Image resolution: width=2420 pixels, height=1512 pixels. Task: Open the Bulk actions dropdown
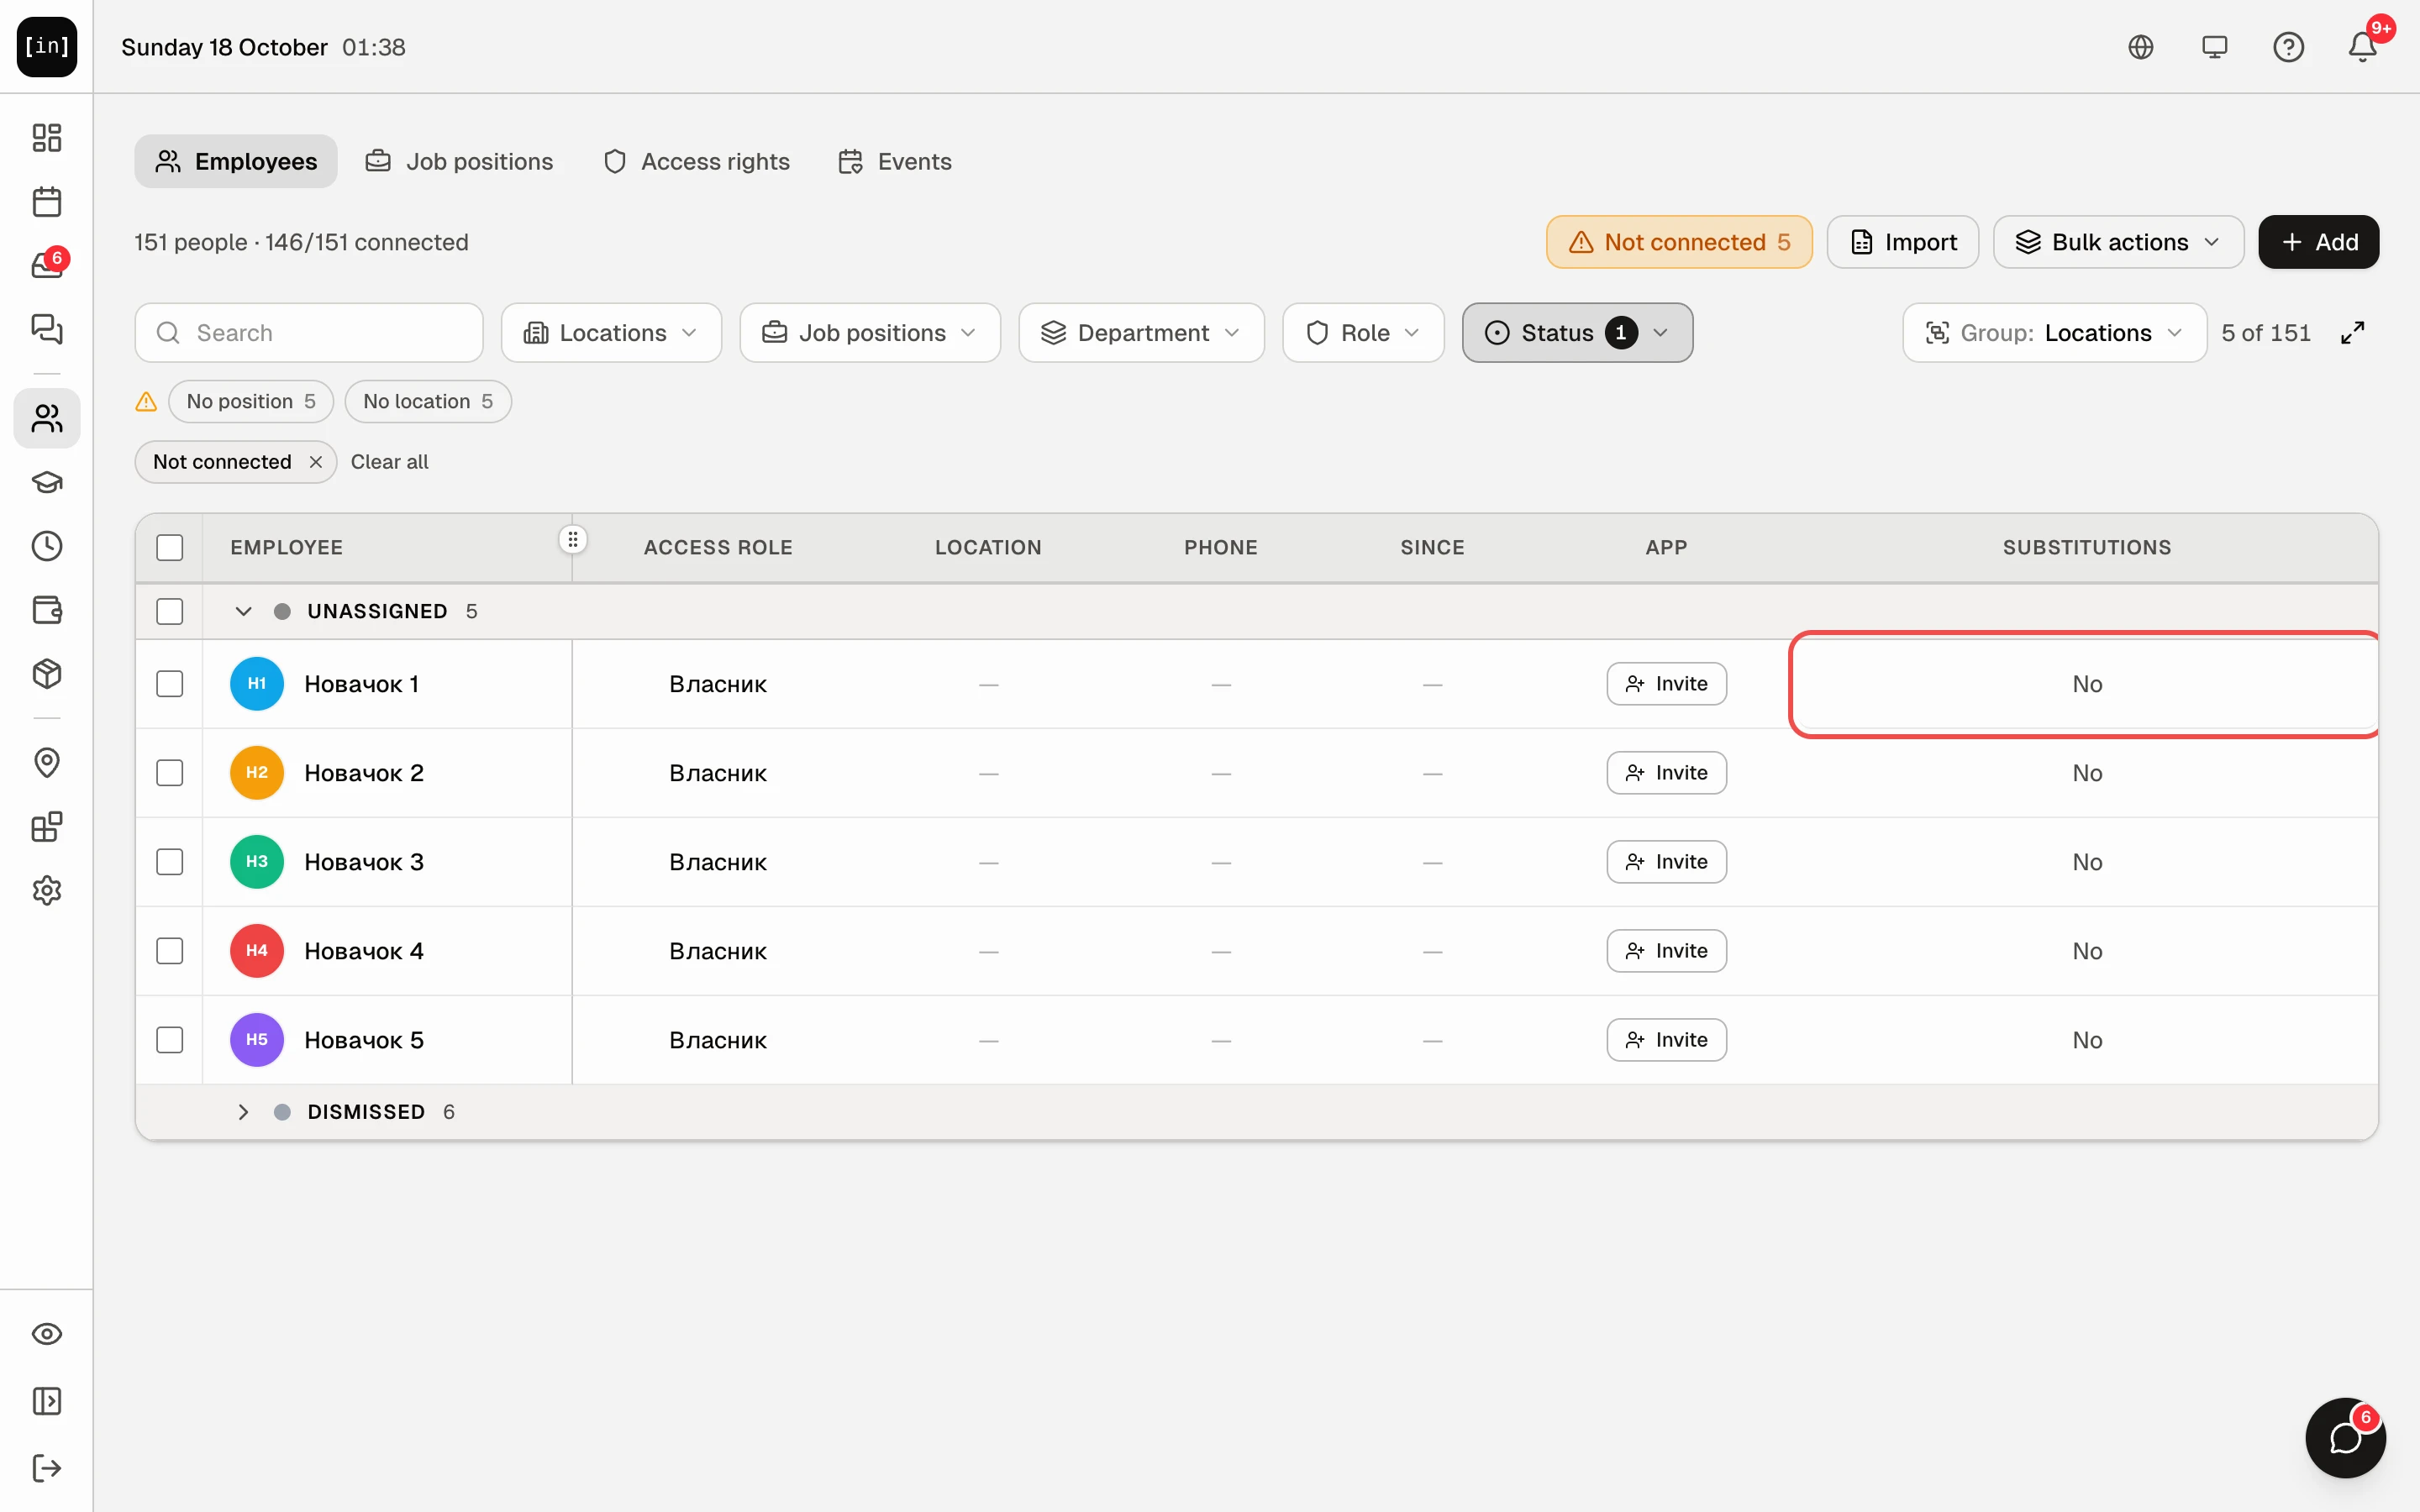click(x=2118, y=242)
